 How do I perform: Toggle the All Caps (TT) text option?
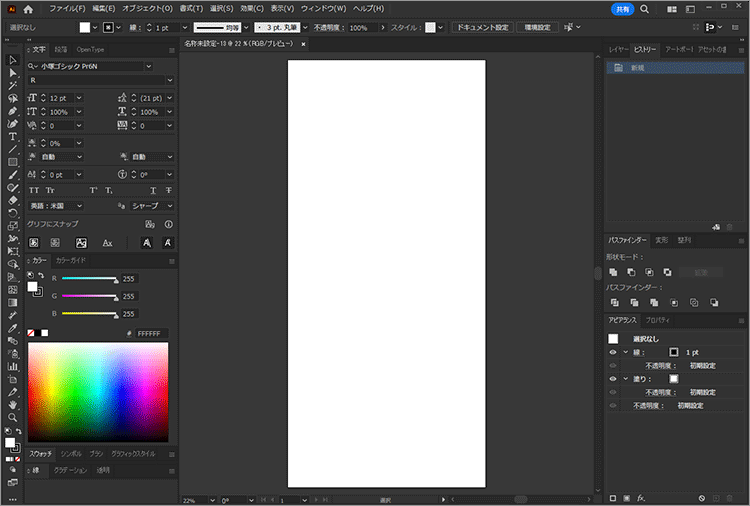[34, 190]
